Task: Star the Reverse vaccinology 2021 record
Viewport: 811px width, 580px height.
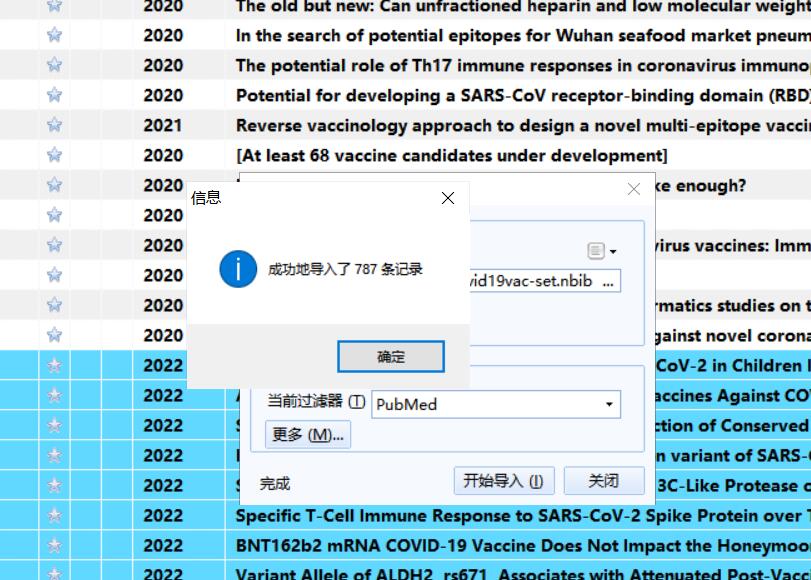Action: pyautogui.click(x=54, y=125)
